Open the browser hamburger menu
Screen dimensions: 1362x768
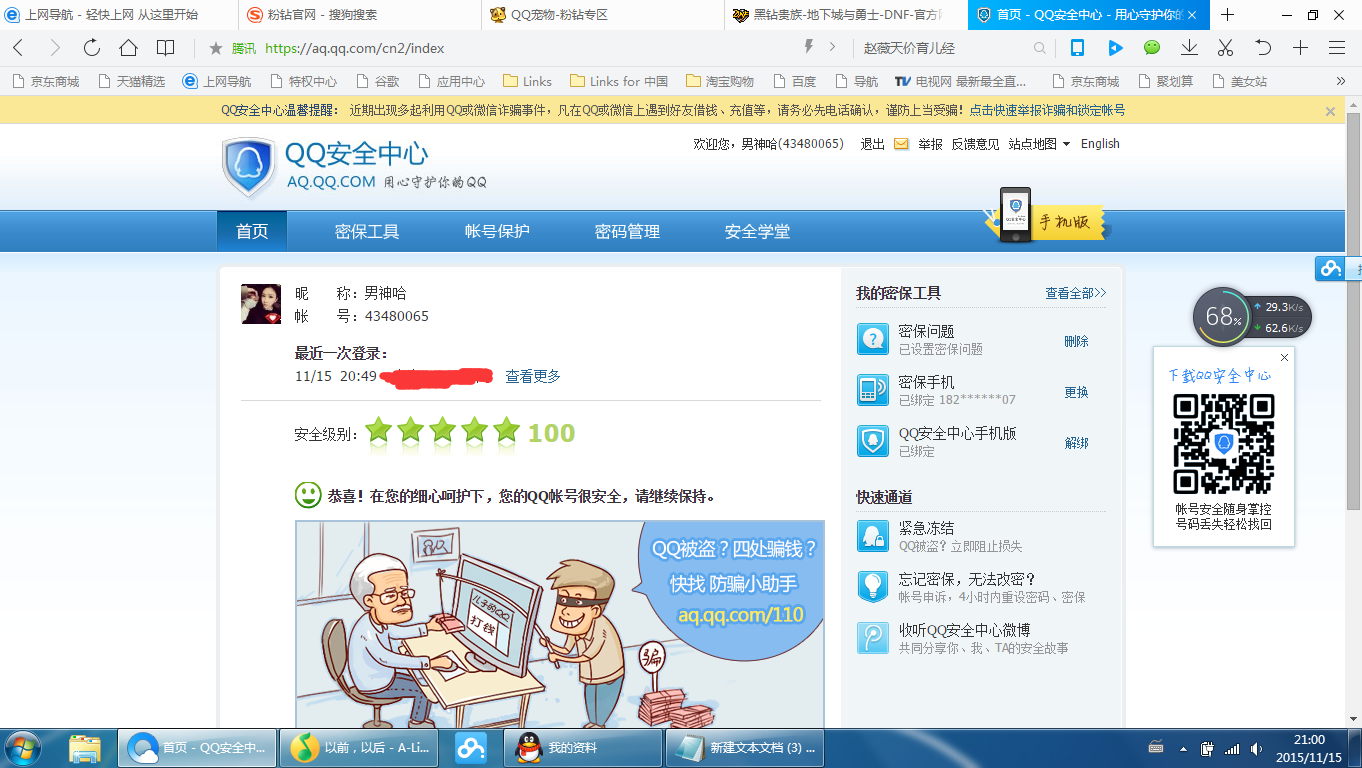[x=1337, y=48]
